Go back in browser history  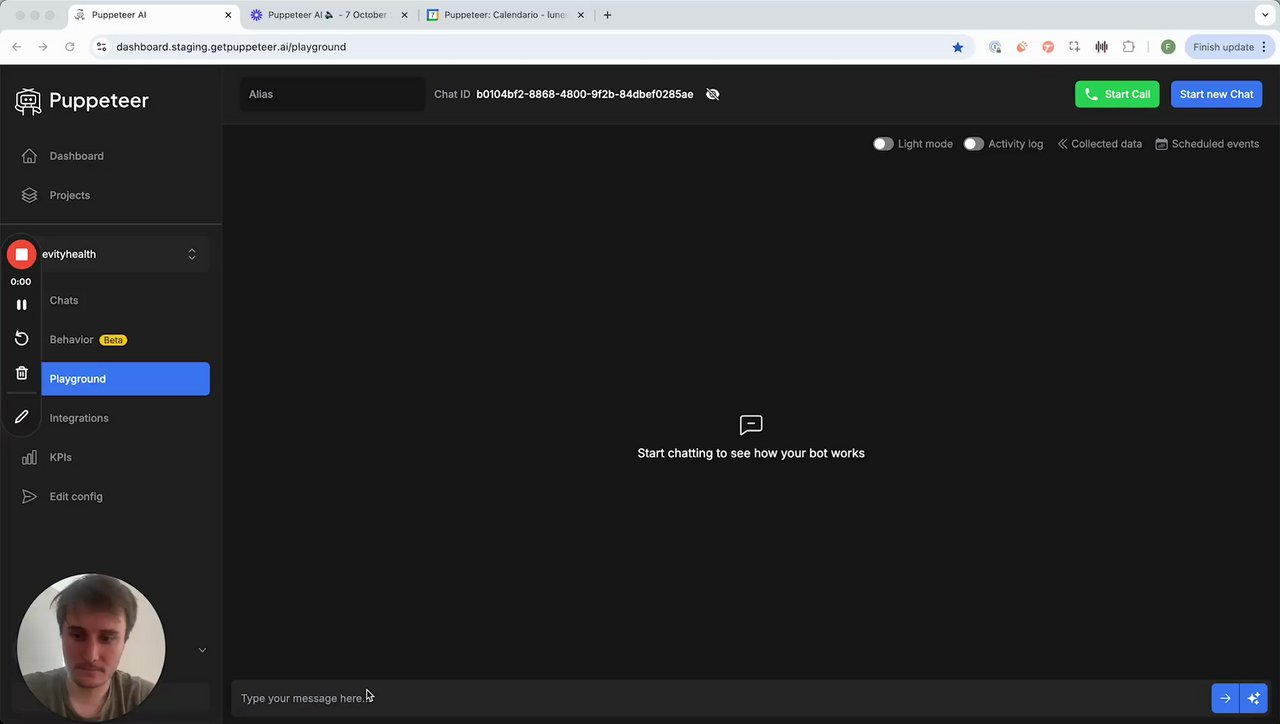coord(17,47)
